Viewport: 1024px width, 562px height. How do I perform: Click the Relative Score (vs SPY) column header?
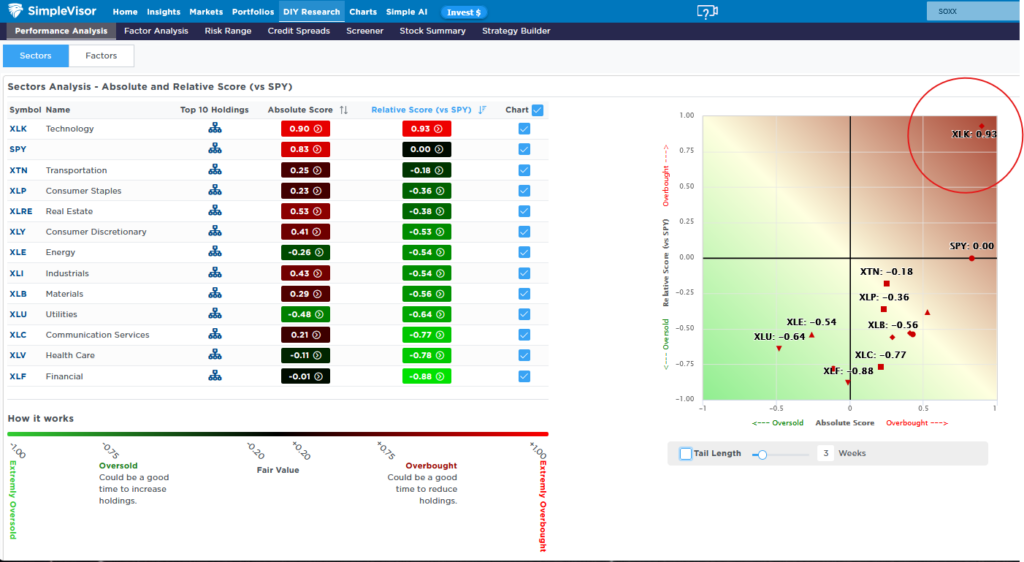coord(421,110)
